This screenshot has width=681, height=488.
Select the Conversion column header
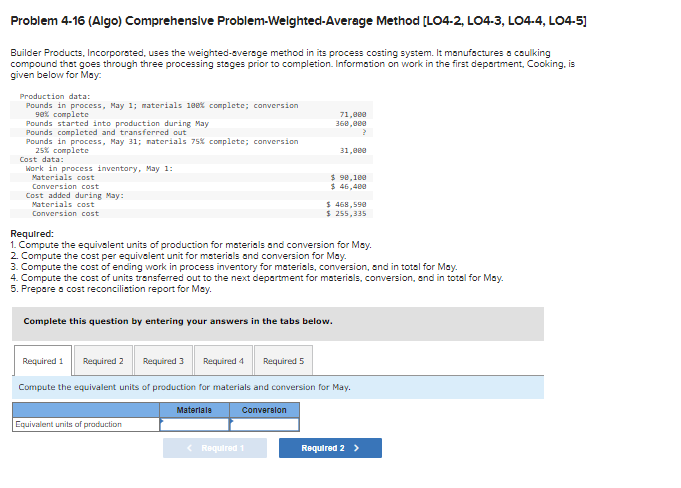pos(264,410)
